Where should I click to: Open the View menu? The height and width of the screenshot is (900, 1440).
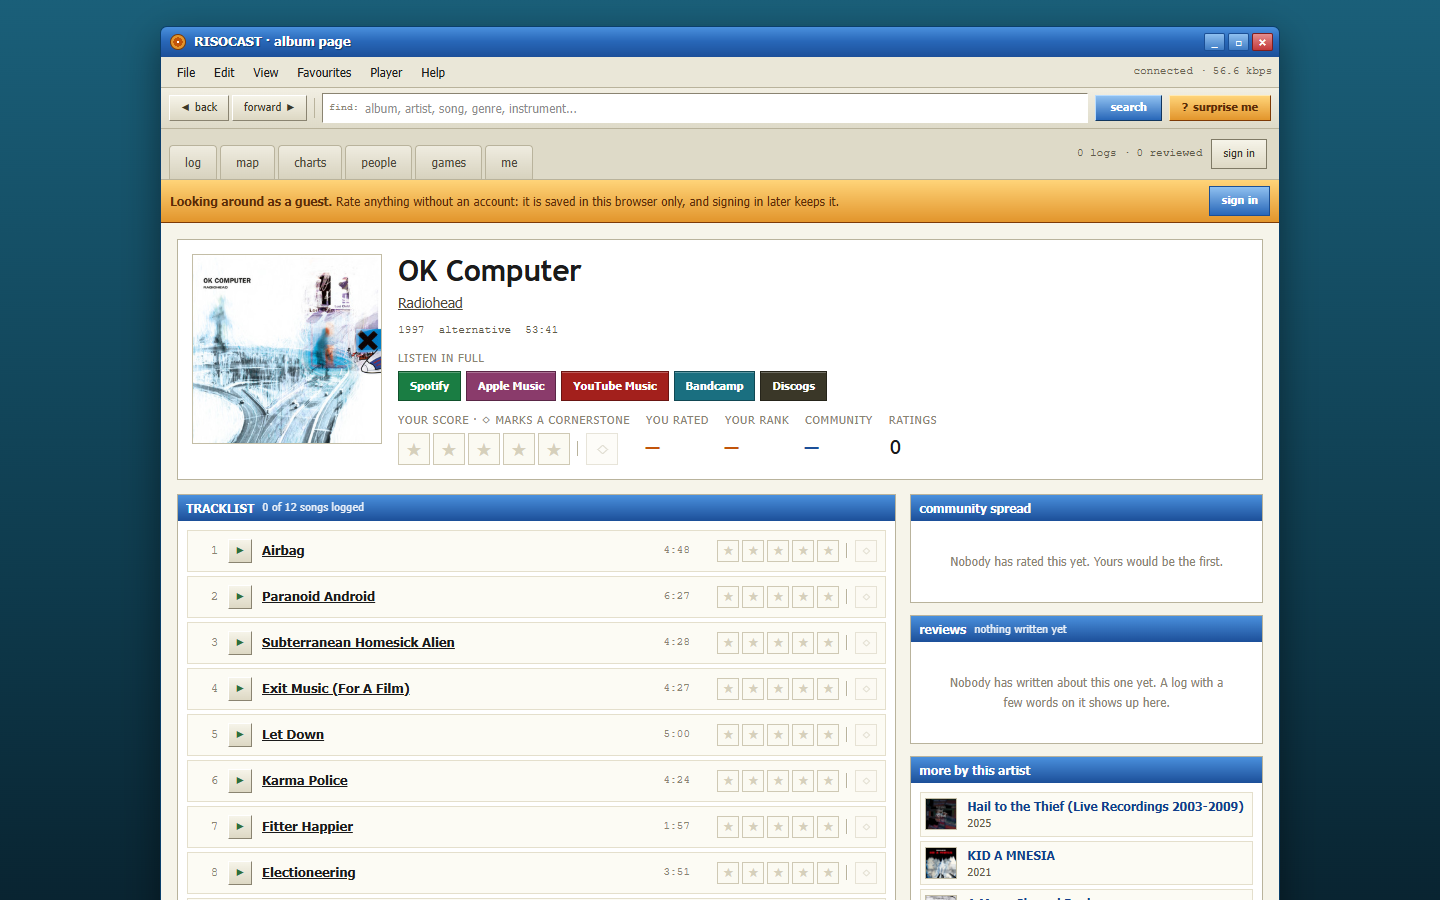(x=266, y=73)
